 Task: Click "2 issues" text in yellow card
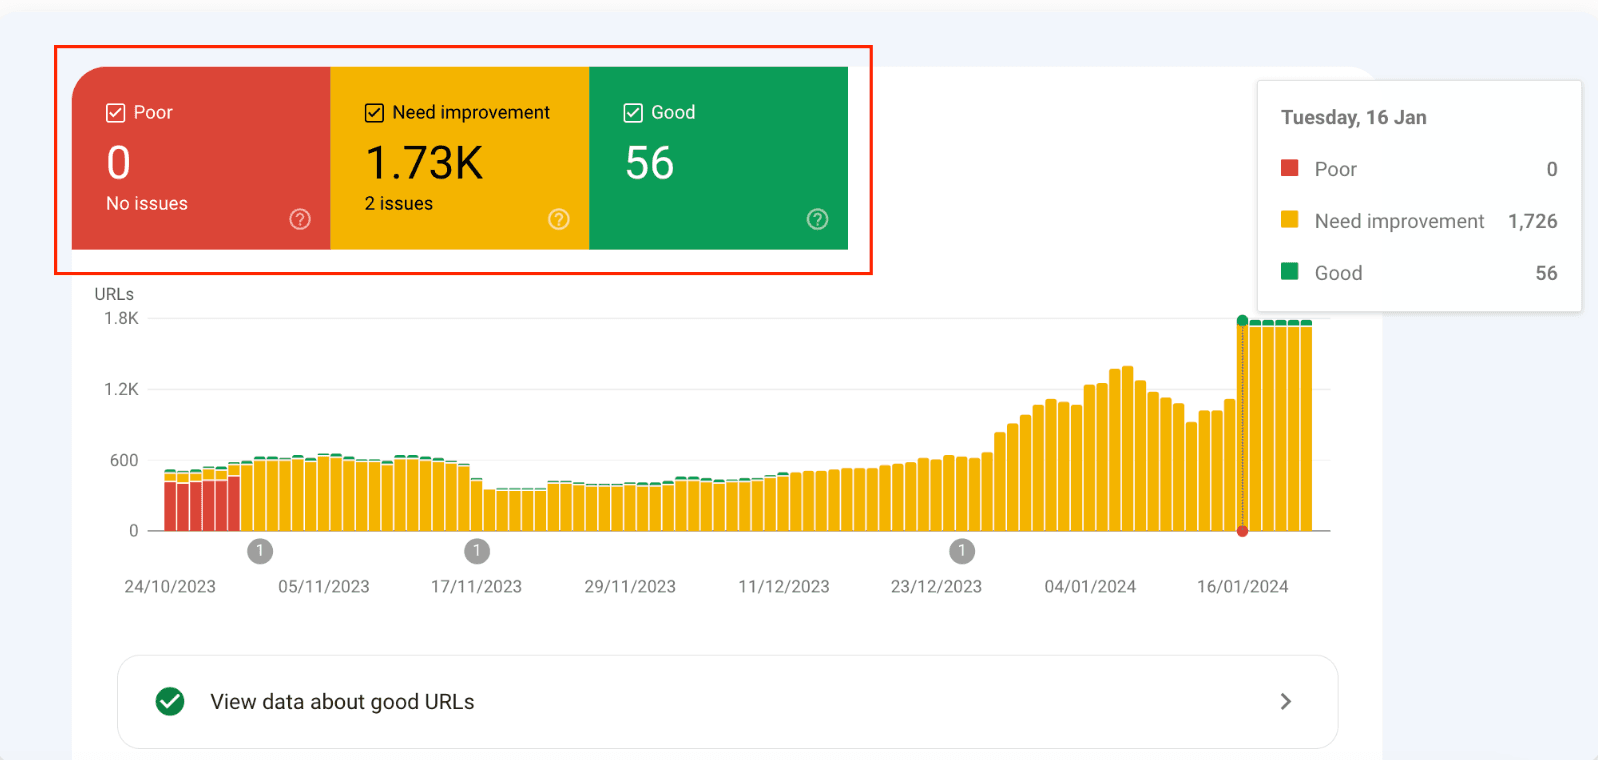tap(398, 204)
